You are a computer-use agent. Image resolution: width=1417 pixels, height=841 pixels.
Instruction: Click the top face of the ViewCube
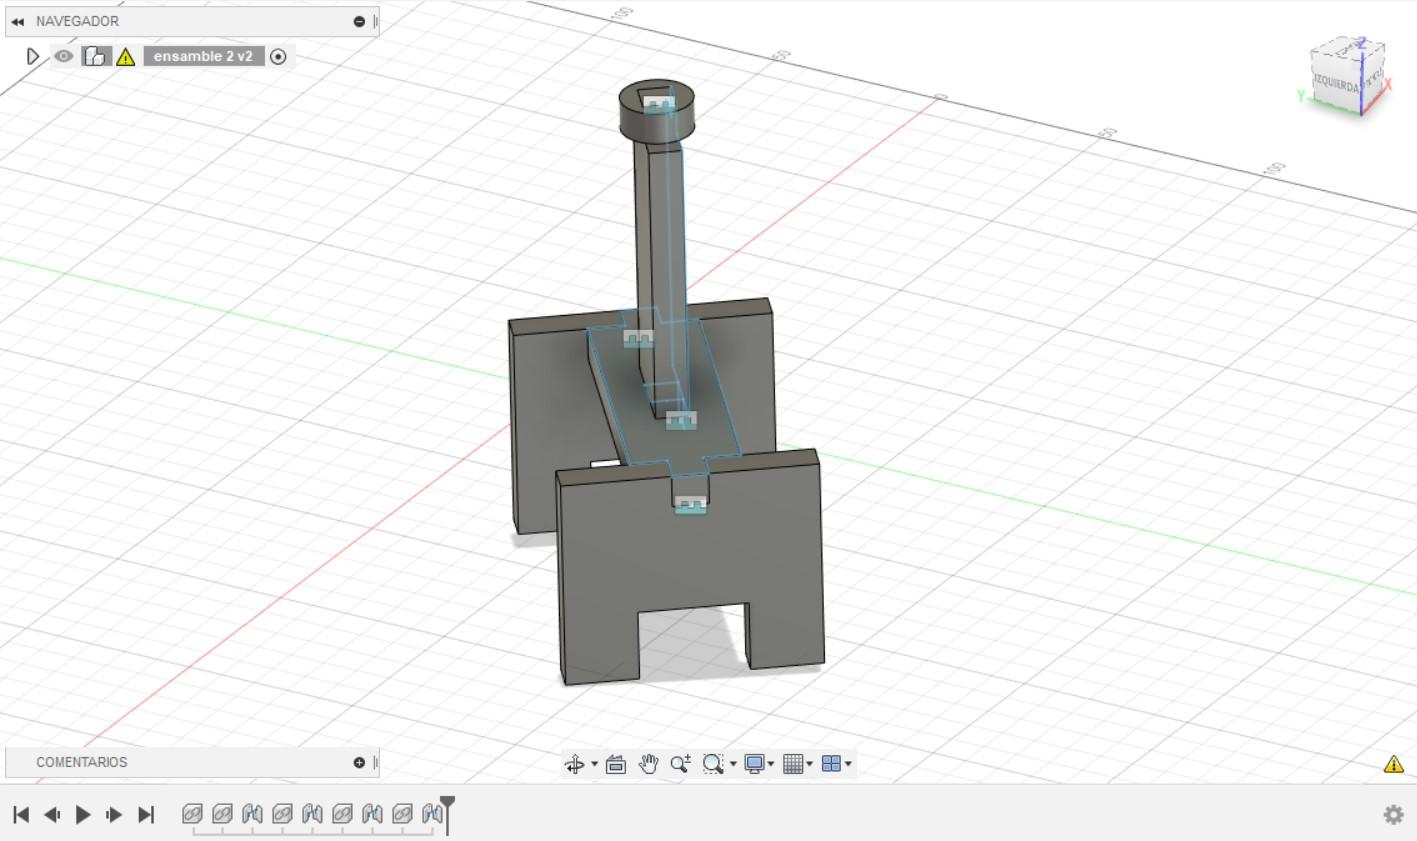pyautogui.click(x=1348, y=49)
